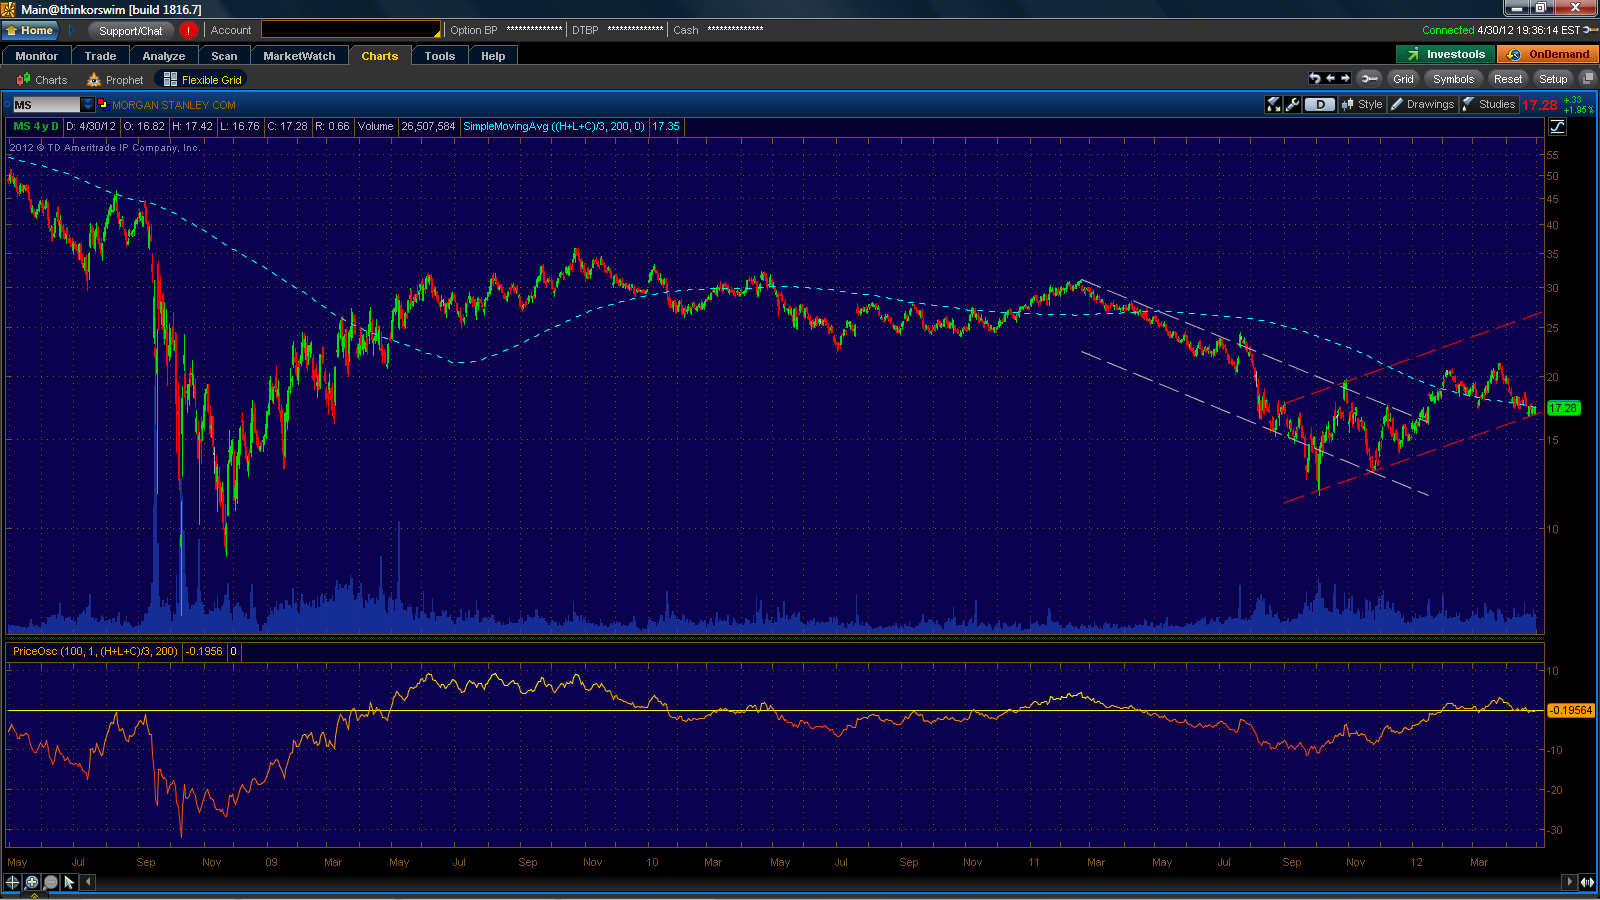This screenshot has width=1600, height=900.
Task: Click the Volume value 26,507,584
Action: pyautogui.click(x=428, y=127)
